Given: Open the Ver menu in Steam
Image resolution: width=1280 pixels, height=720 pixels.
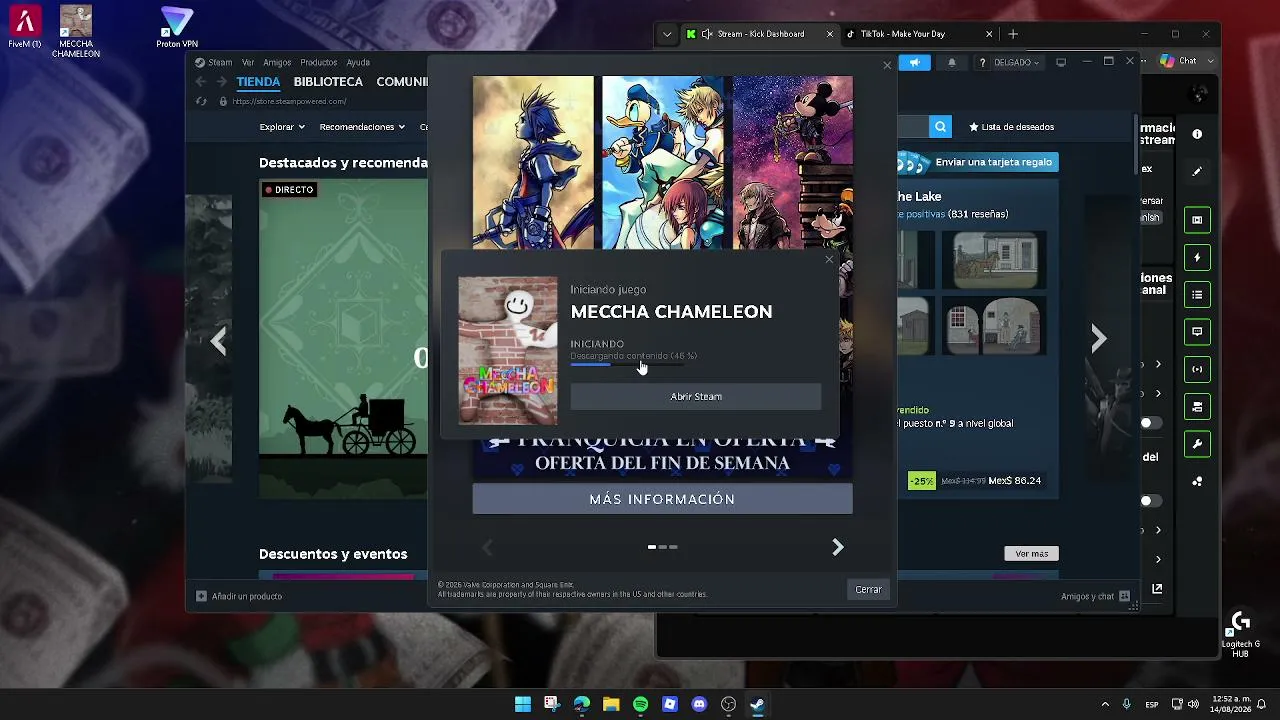Looking at the screenshot, I should (x=247, y=62).
